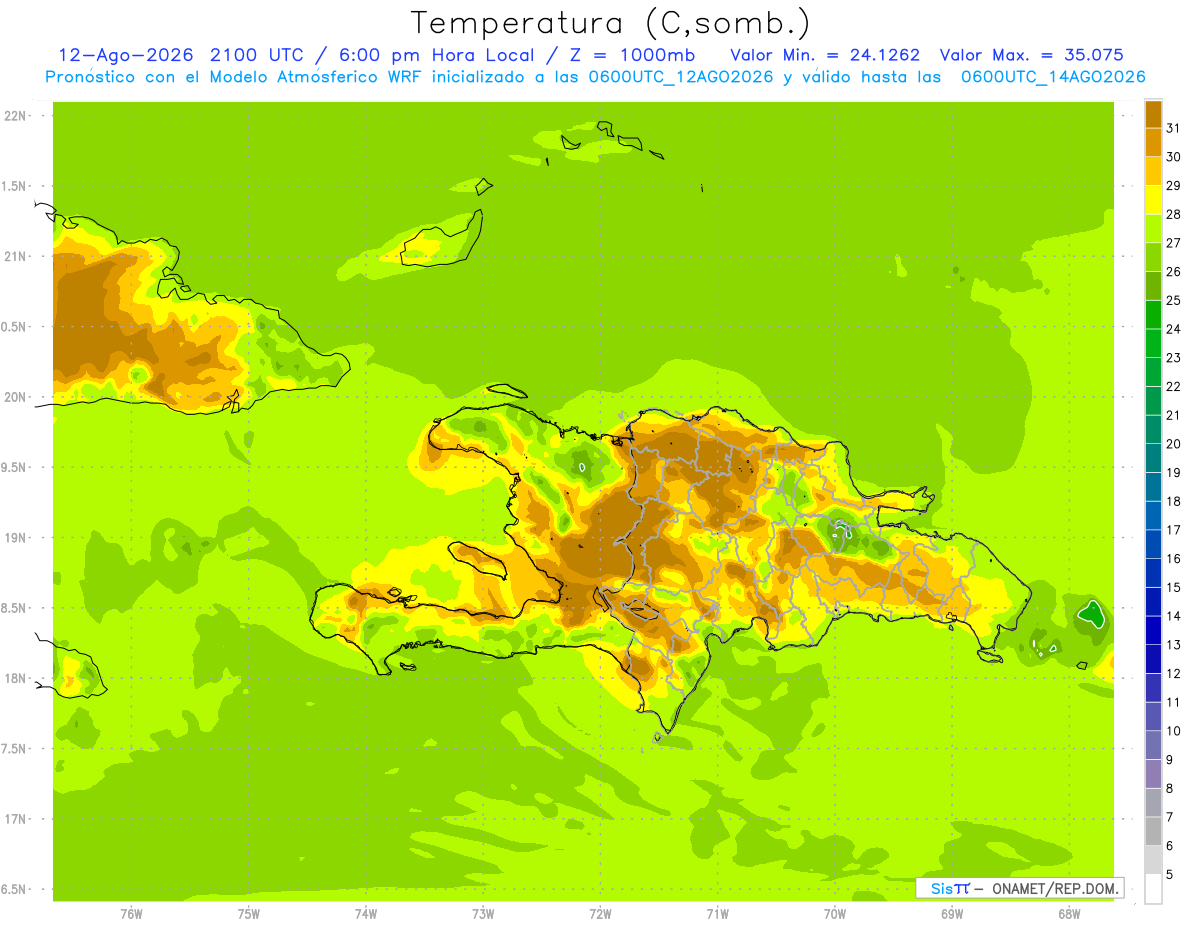Click the longitude label "70W"
The image size is (1200, 927).
[835, 914]
